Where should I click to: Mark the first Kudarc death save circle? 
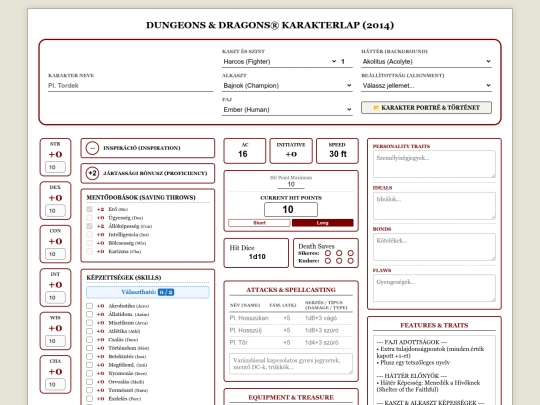(x=328, y=261)
